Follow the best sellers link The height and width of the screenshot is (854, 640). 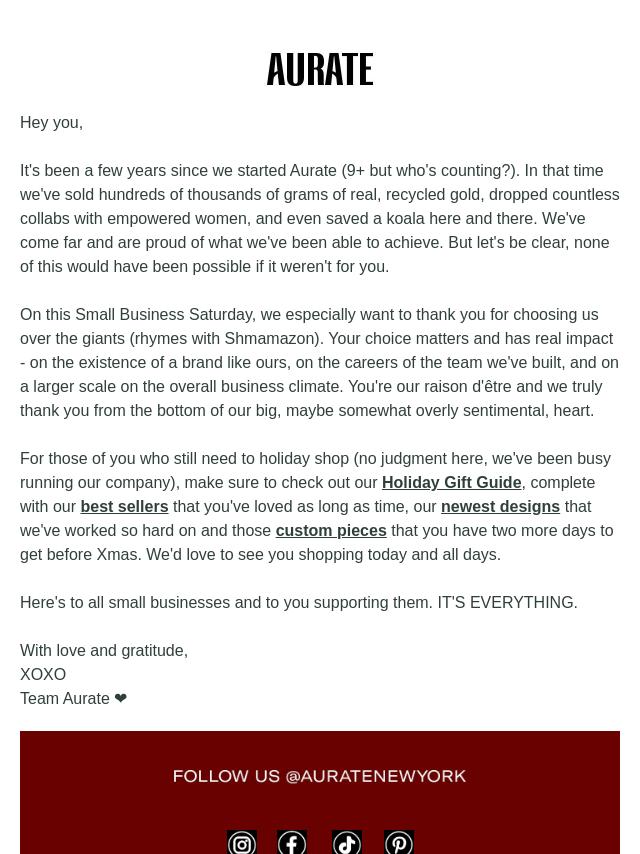[x=124, y=507]
